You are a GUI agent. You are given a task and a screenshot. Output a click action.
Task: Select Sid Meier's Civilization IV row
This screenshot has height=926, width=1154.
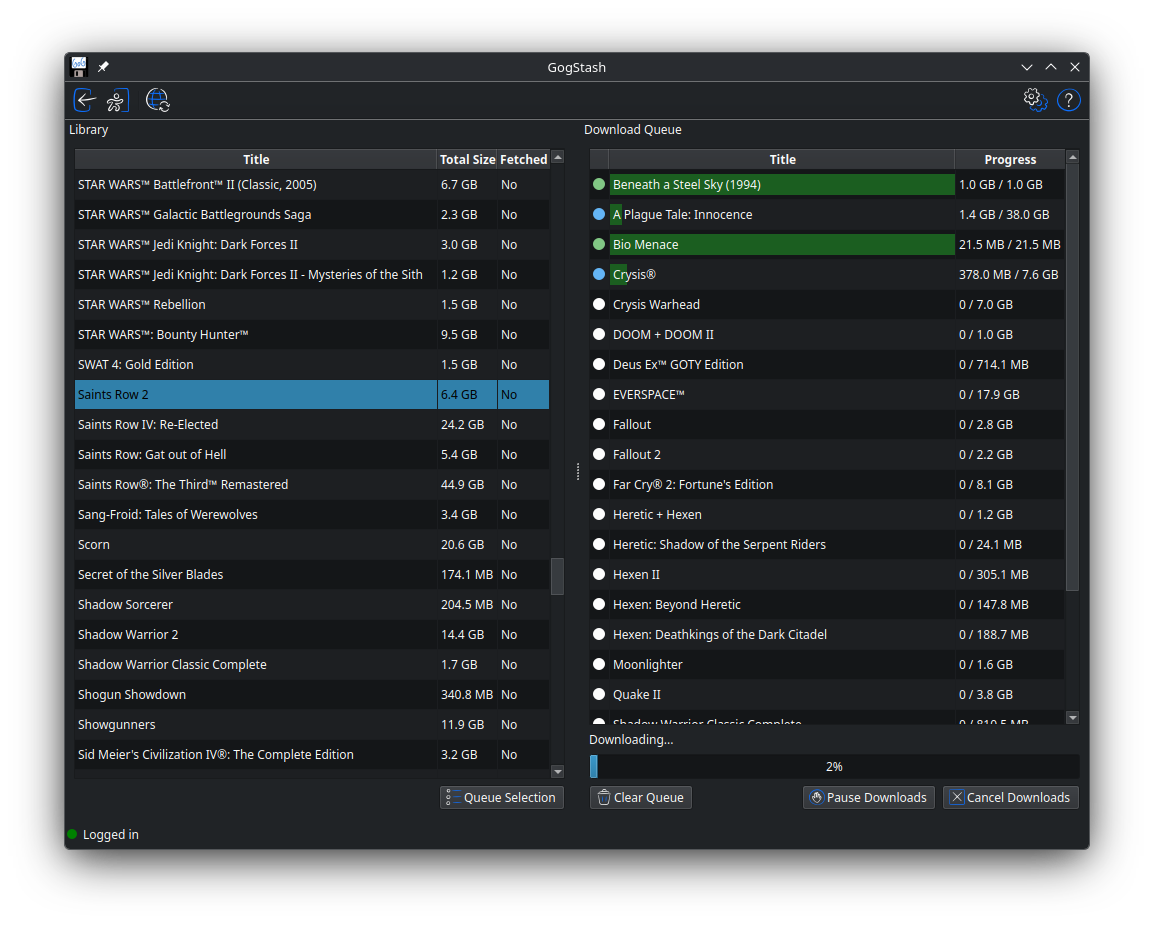(x=312, y=754)
